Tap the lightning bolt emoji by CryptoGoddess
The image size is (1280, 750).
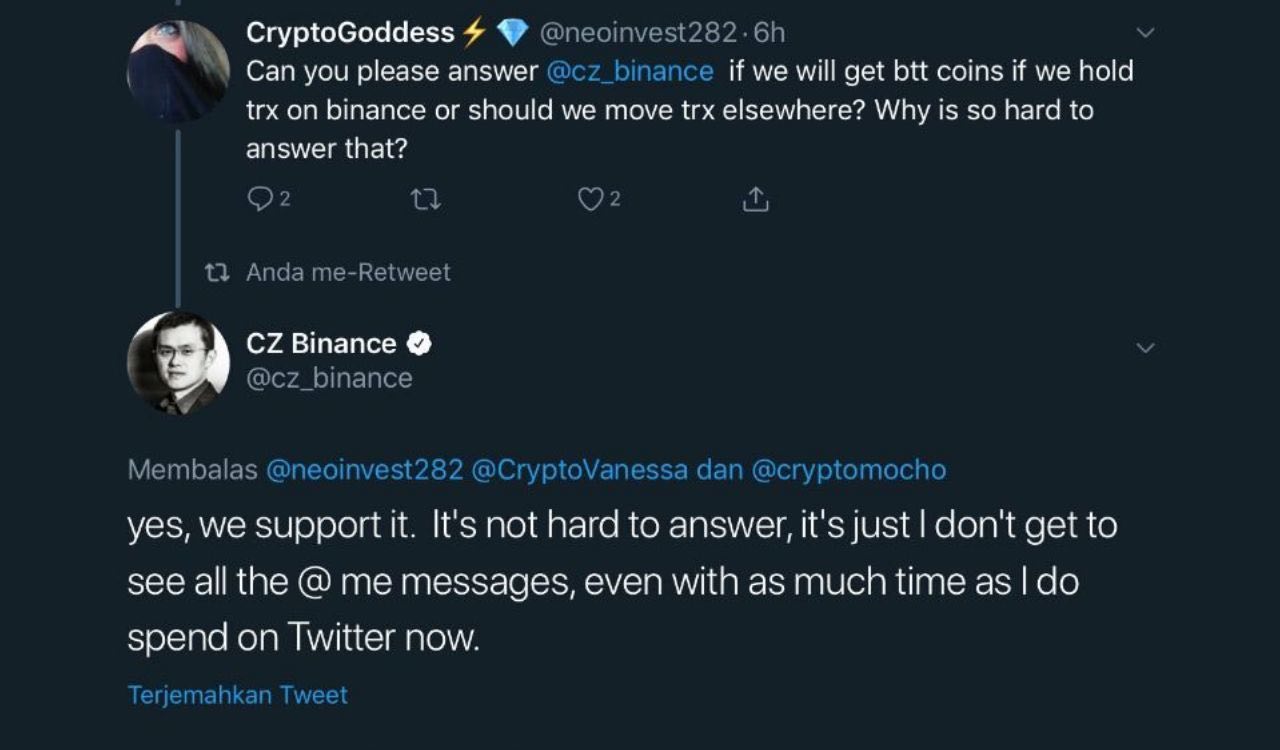point(474,33)
